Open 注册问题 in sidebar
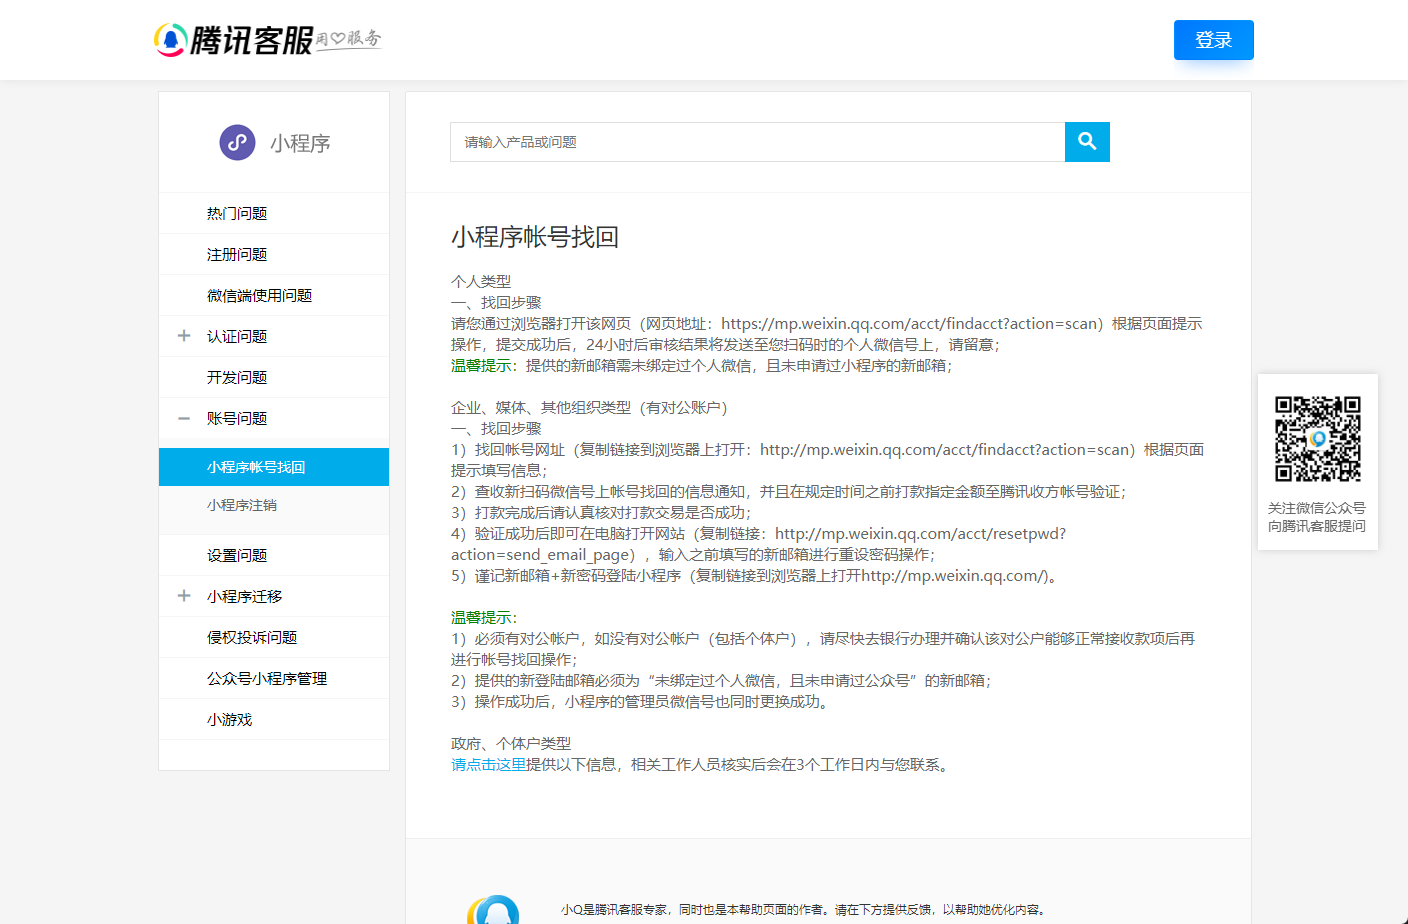The height and width of the screenshot is (924, 1408). (237, 254)
